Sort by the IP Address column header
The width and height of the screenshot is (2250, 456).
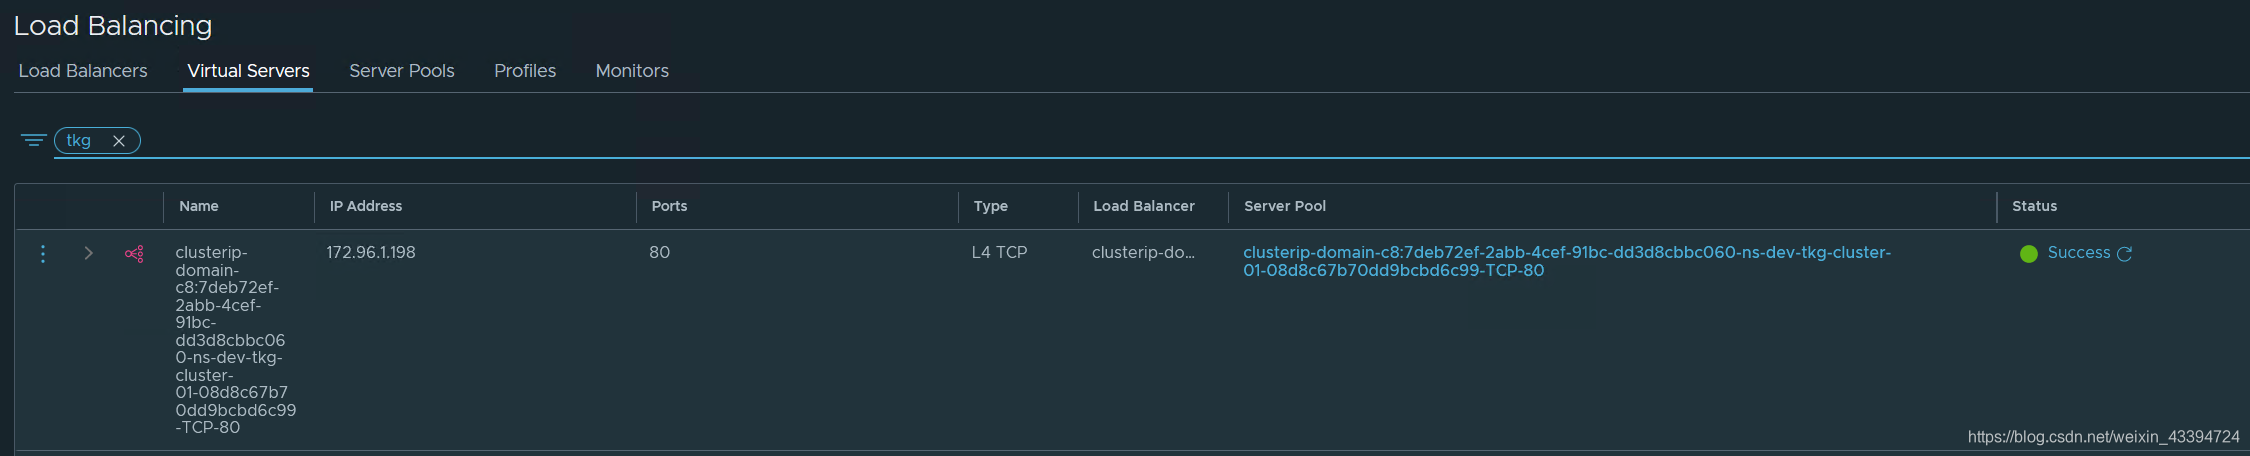pyautogui.click(x=366, y=206)
